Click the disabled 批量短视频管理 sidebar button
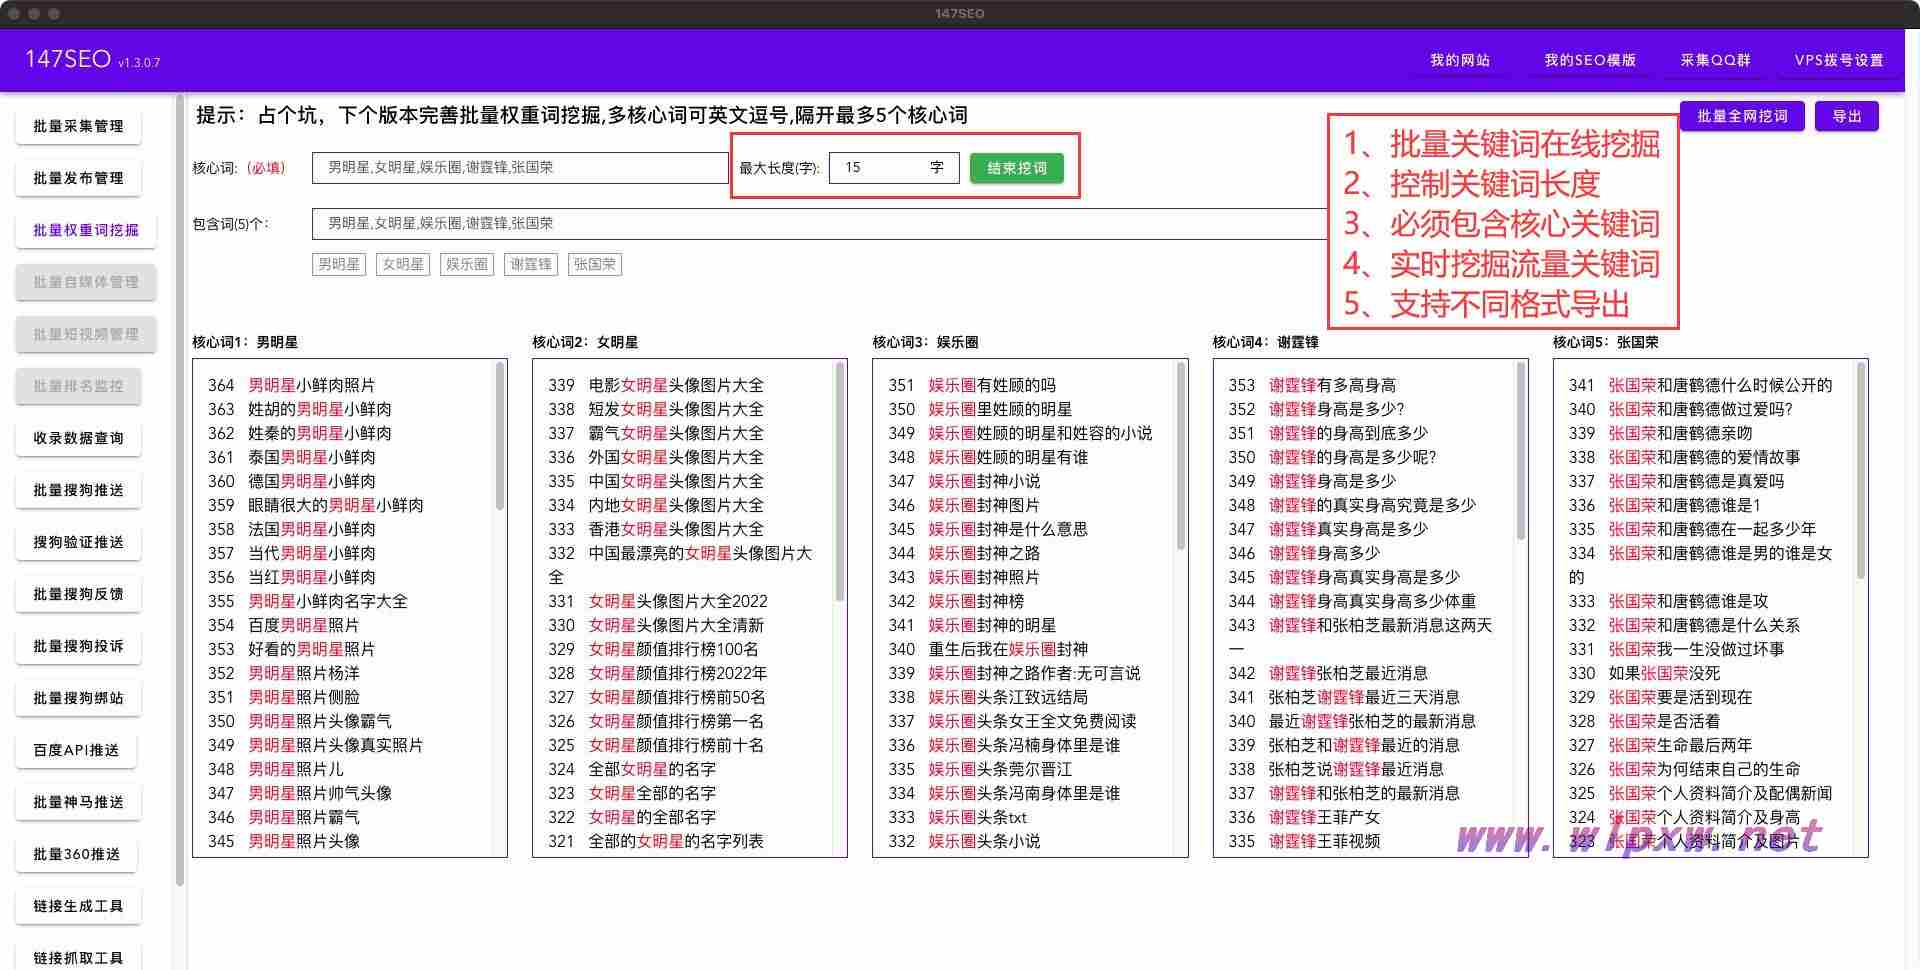 86,334
